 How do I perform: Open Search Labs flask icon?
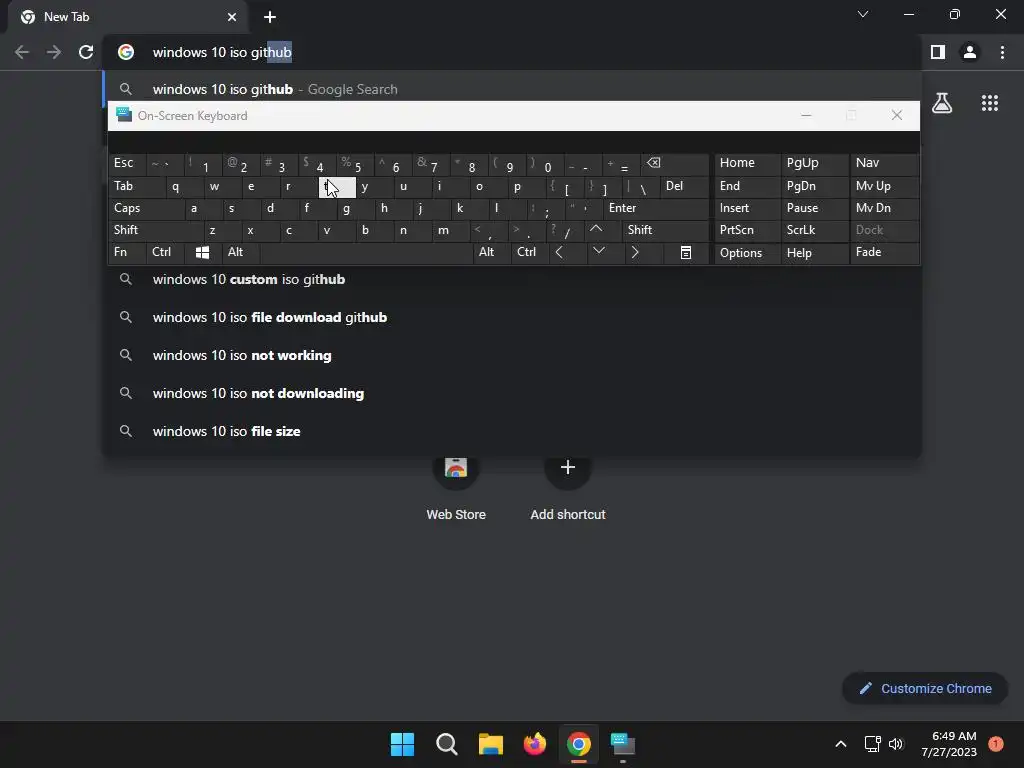click(942, 103)
